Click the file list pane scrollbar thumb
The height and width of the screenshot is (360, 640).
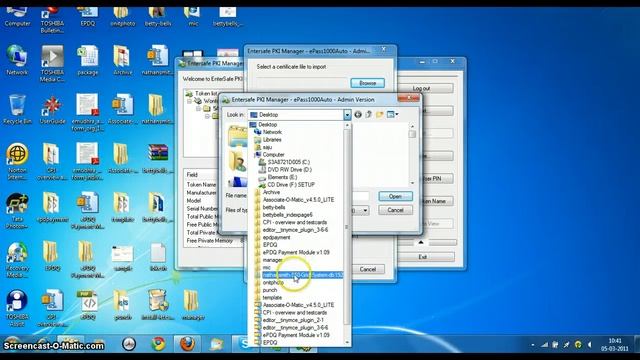tap(412, 134)
